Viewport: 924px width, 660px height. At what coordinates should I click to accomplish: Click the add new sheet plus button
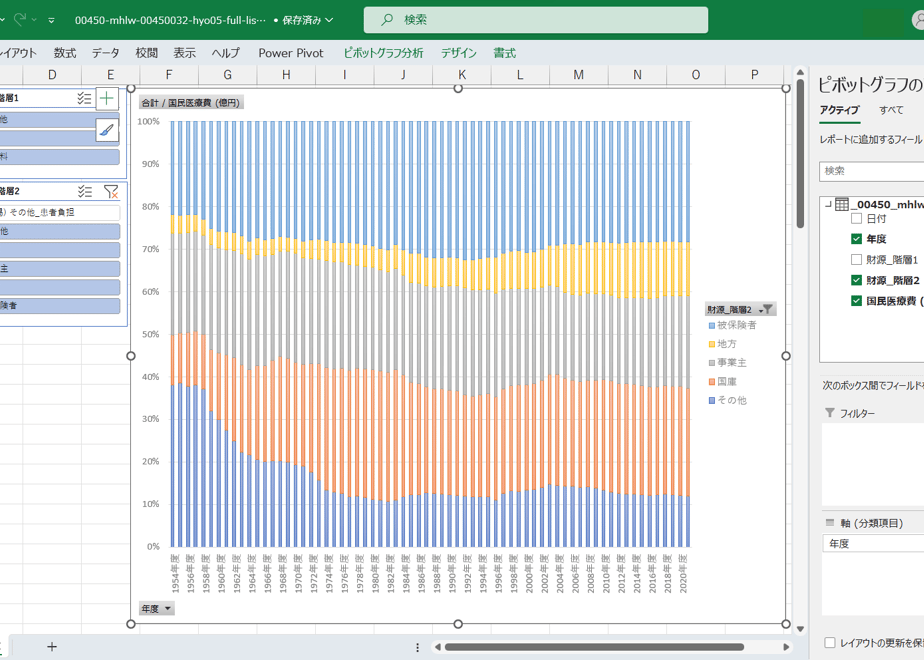click(52, 646)
